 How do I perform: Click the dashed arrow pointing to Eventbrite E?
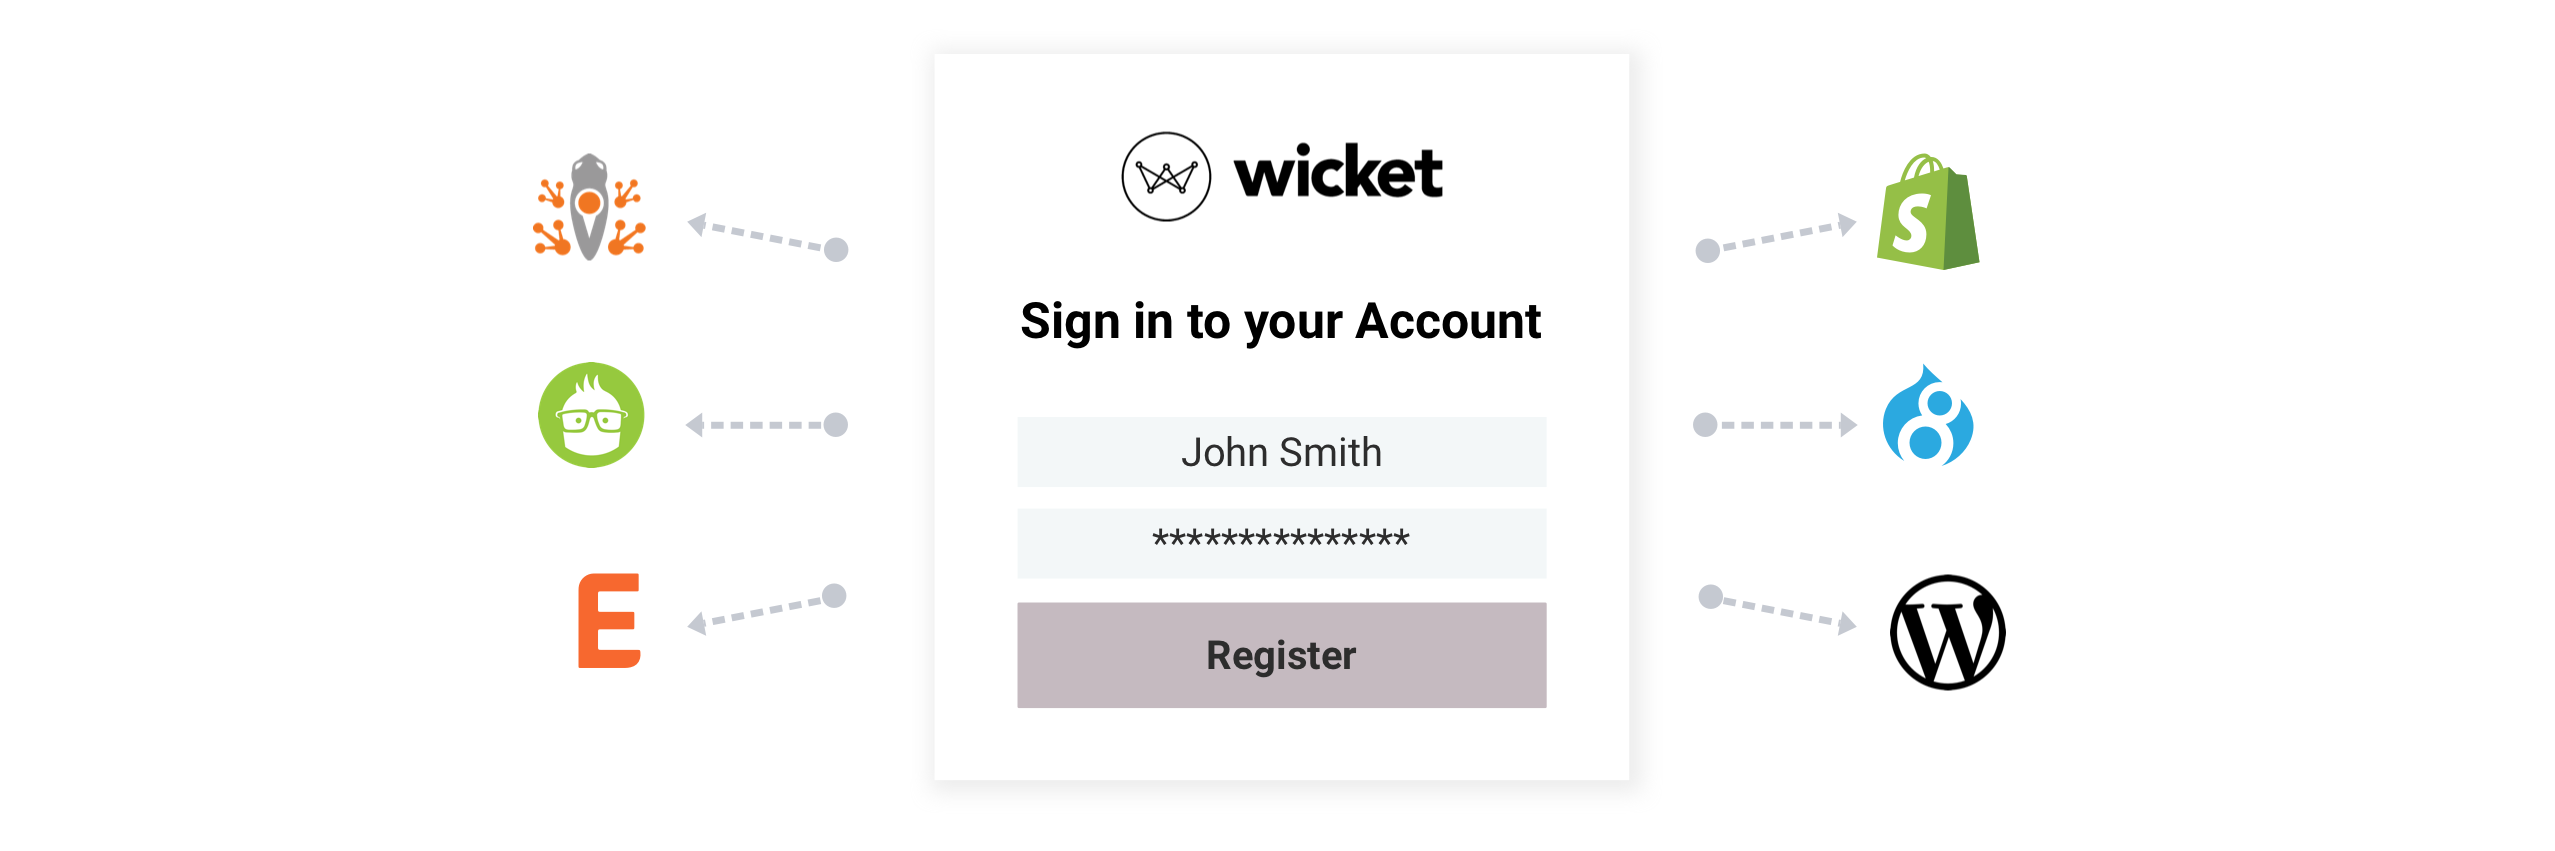coord(766,609)
